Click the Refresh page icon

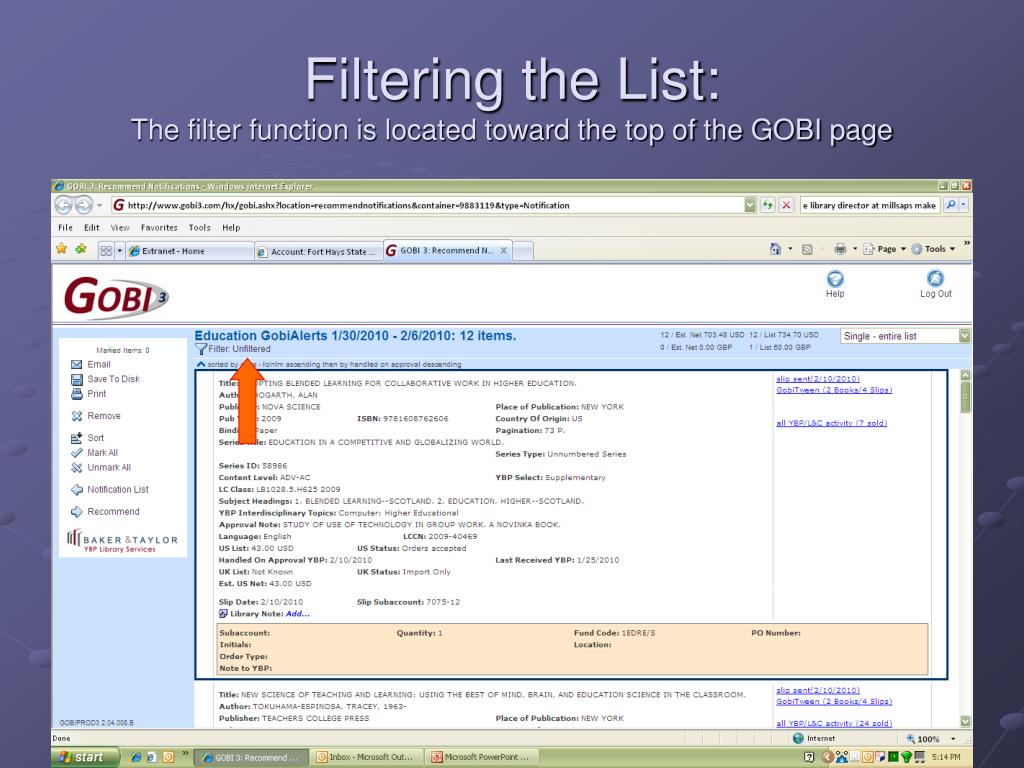[x=768, y=205]
